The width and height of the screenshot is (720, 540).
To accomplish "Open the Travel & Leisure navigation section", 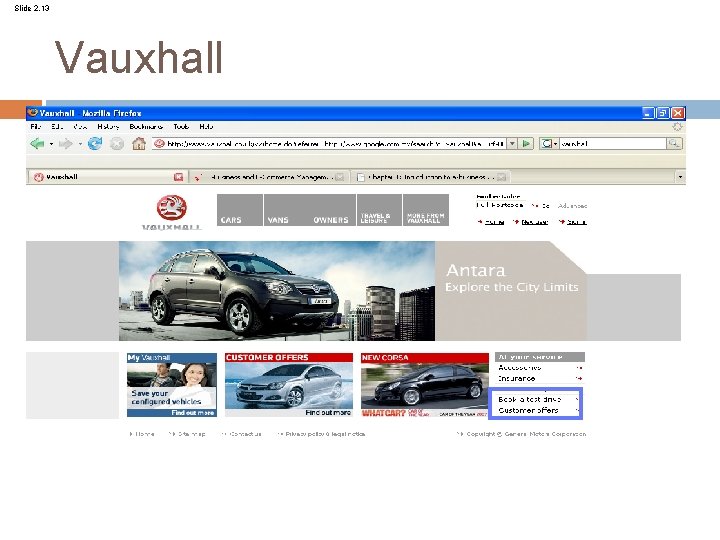I will coord(379,210).
